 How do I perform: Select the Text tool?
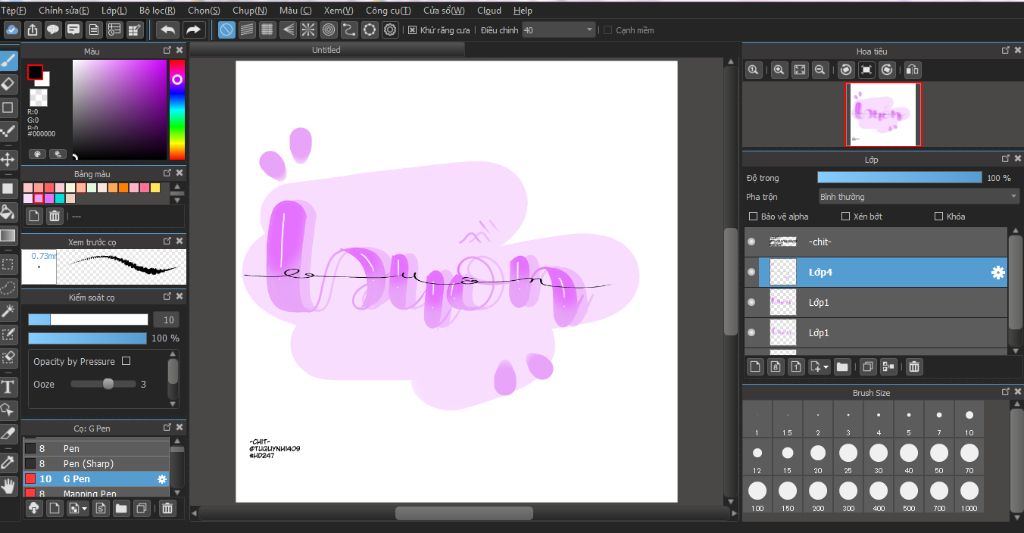(x=8, y=387)
